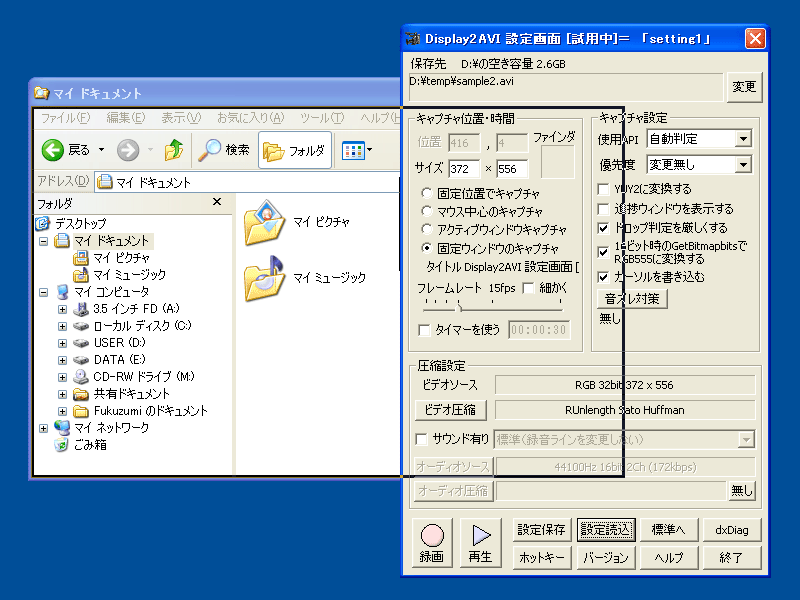Viewport: 800px width, 600px height.
Task: Click the 検索 search magnifier button
Action: [224, 150]
